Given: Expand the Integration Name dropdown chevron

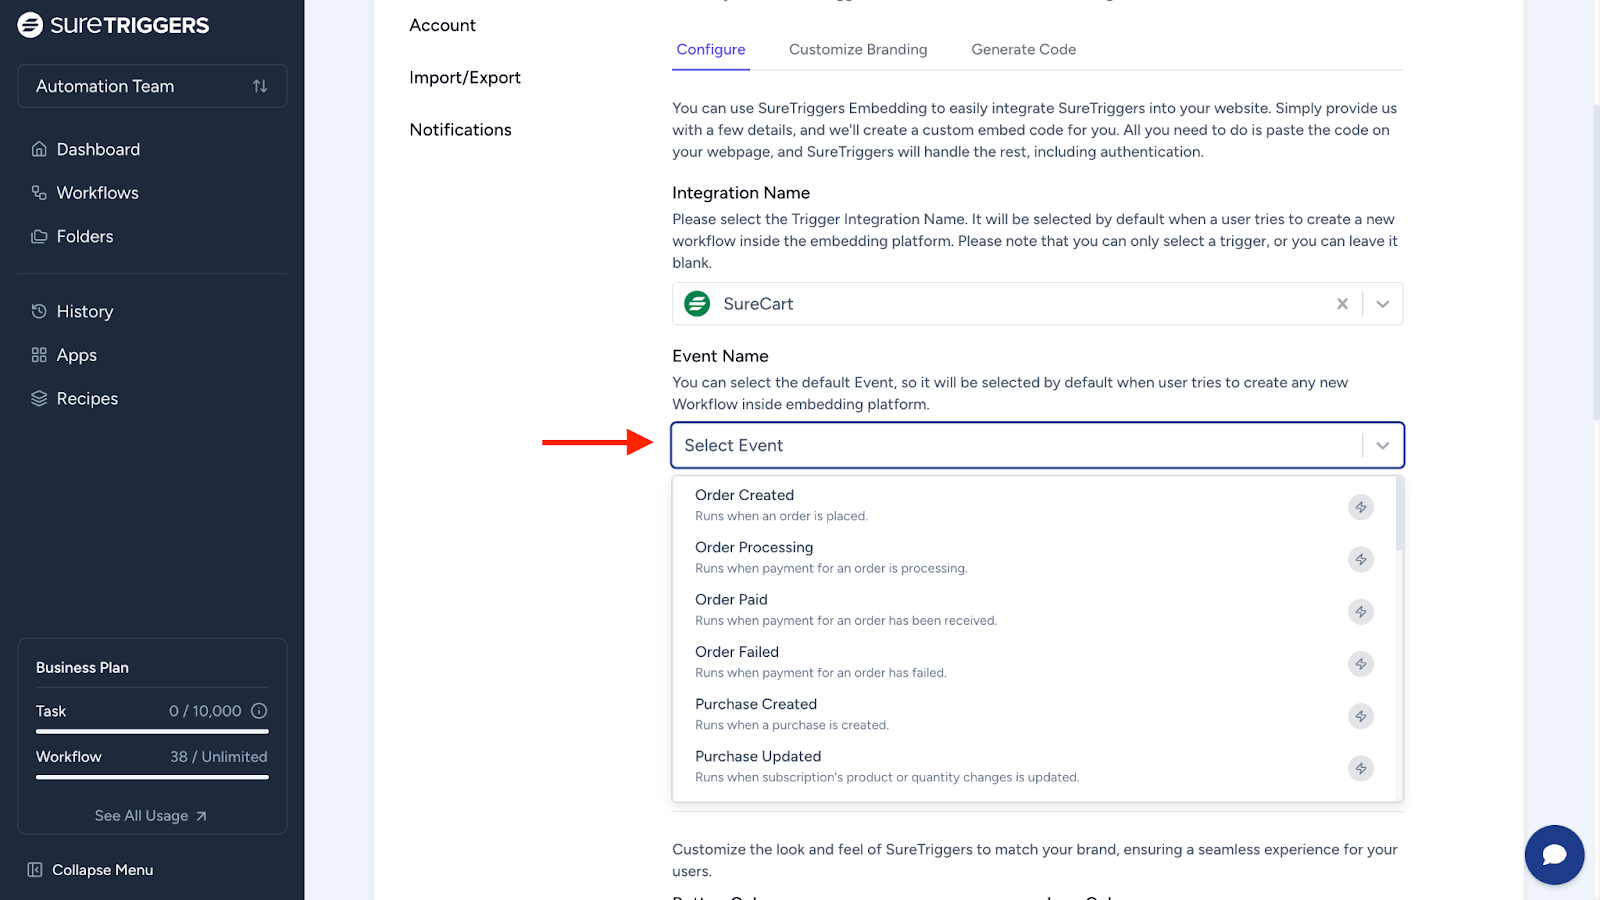Looking at the screenshot, I should pyautogui.click(x=1382, y=304).
